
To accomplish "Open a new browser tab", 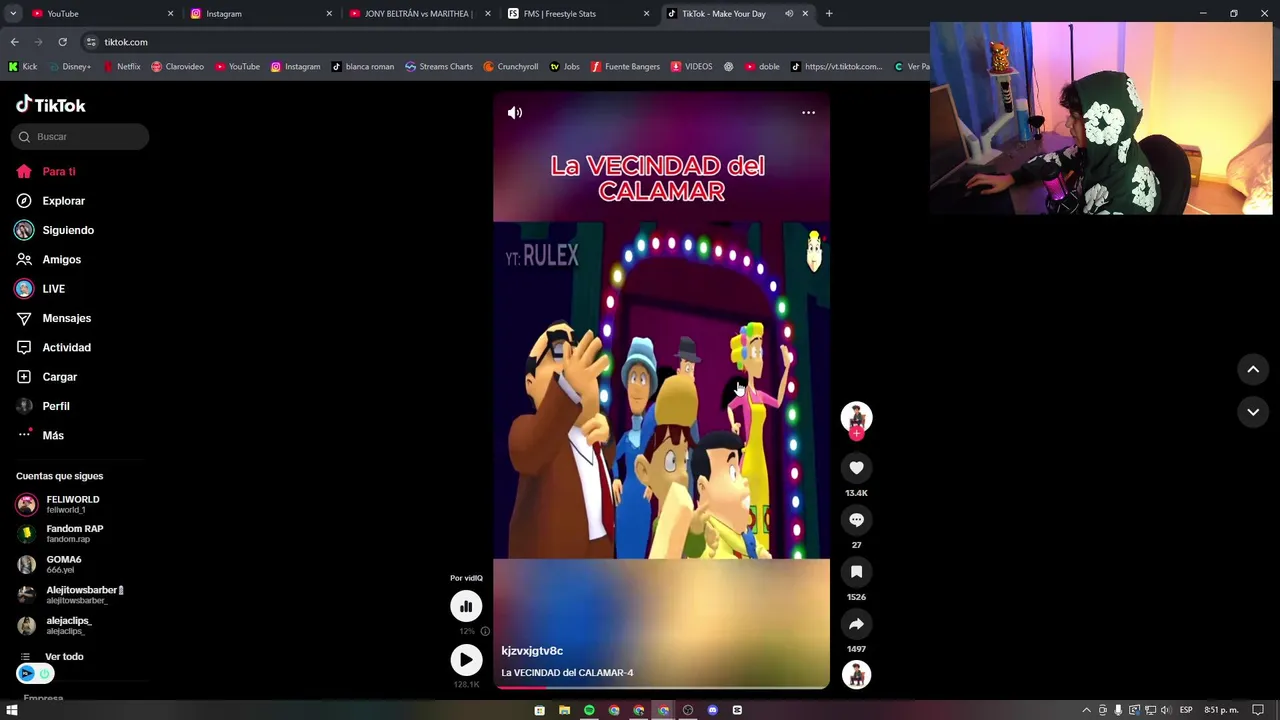I will click(x=829, y=14).
